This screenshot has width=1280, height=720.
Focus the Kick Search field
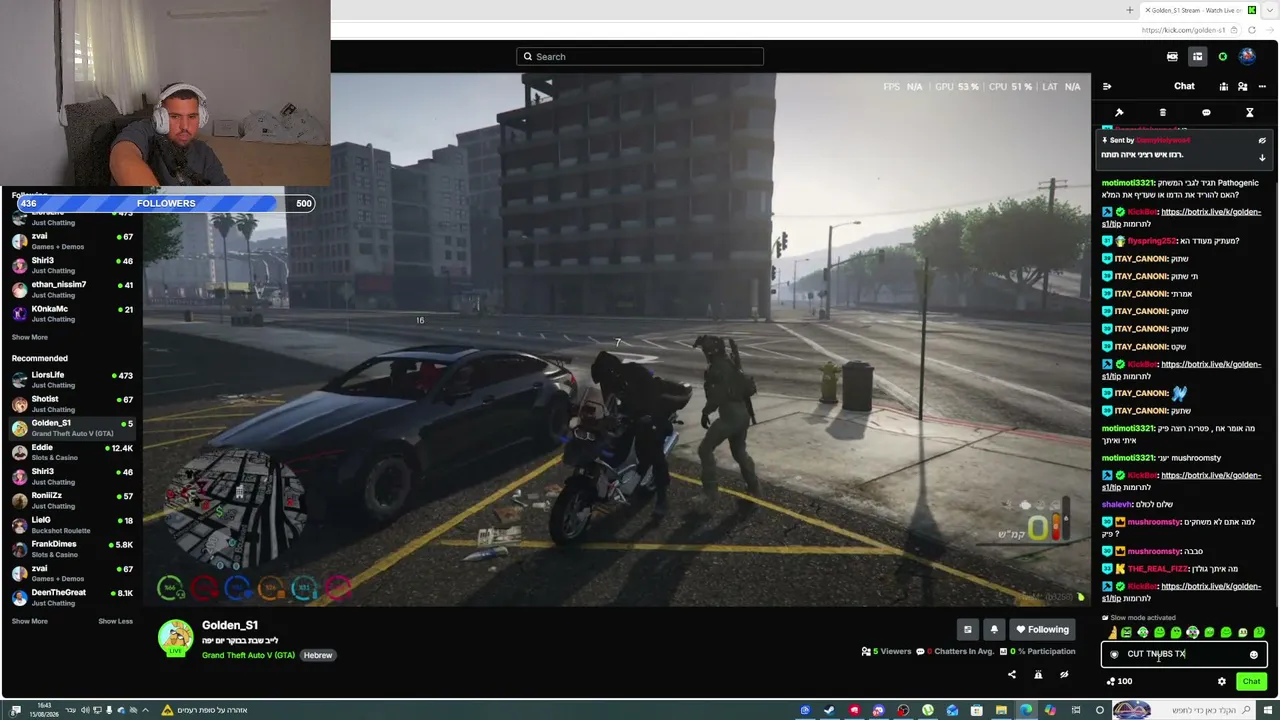pos(640,57)
